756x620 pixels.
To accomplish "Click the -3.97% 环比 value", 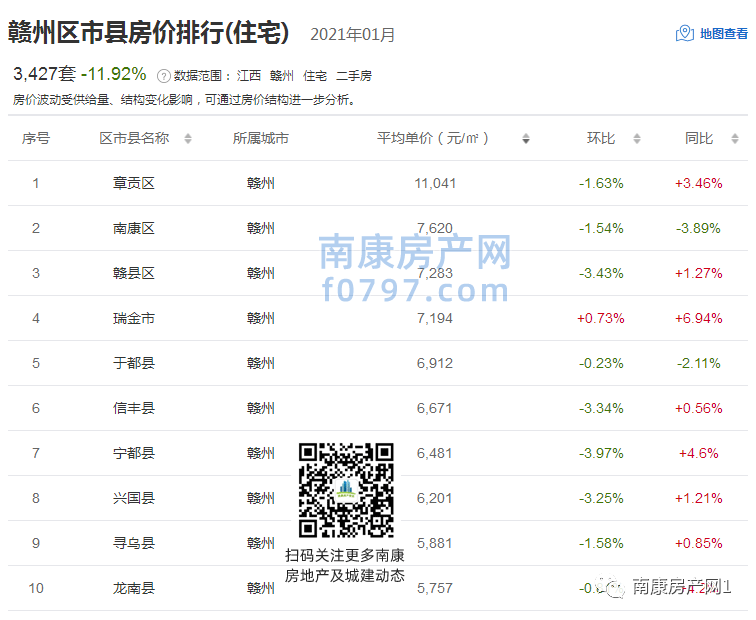I will pyautogui.click(x=601, y=453).
